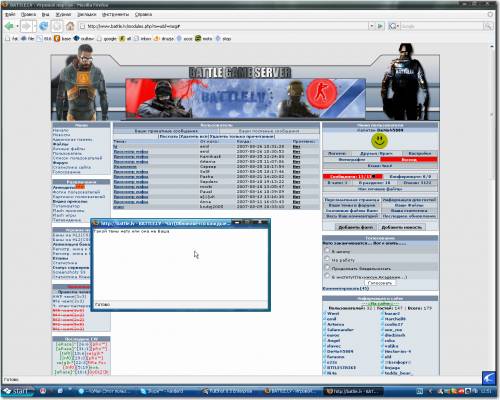500x400 pixels.
Task: Focus the Google search box in toolbar
Action: [442, 26]
